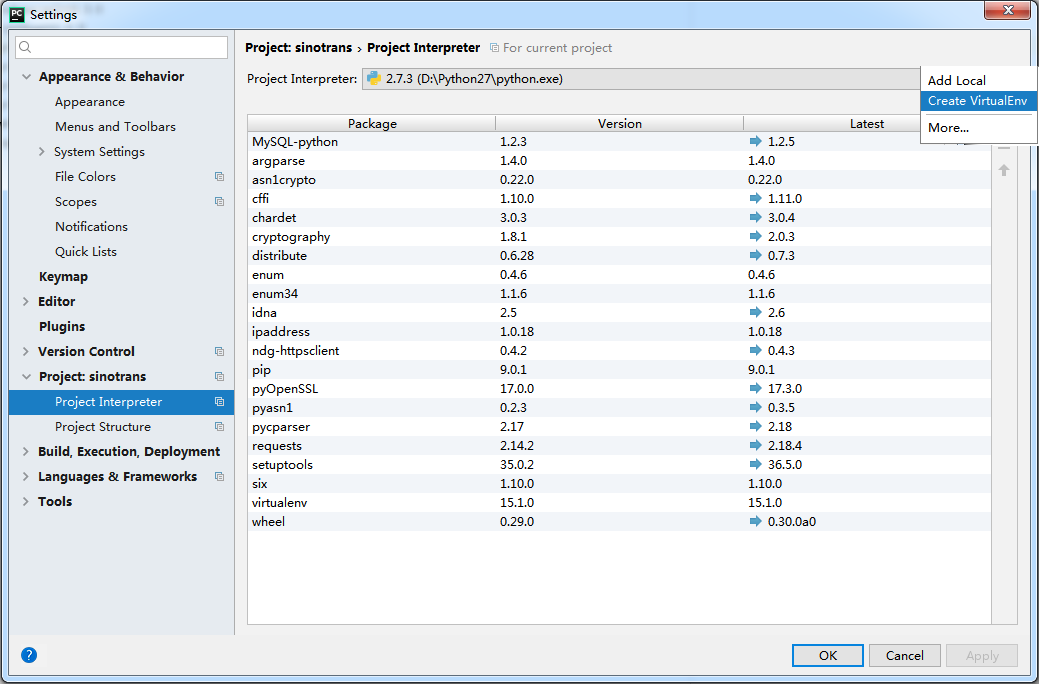Click the update arrow in the setuptools row
Viewport: 1039px width, 684px height.
pos(755,464)
